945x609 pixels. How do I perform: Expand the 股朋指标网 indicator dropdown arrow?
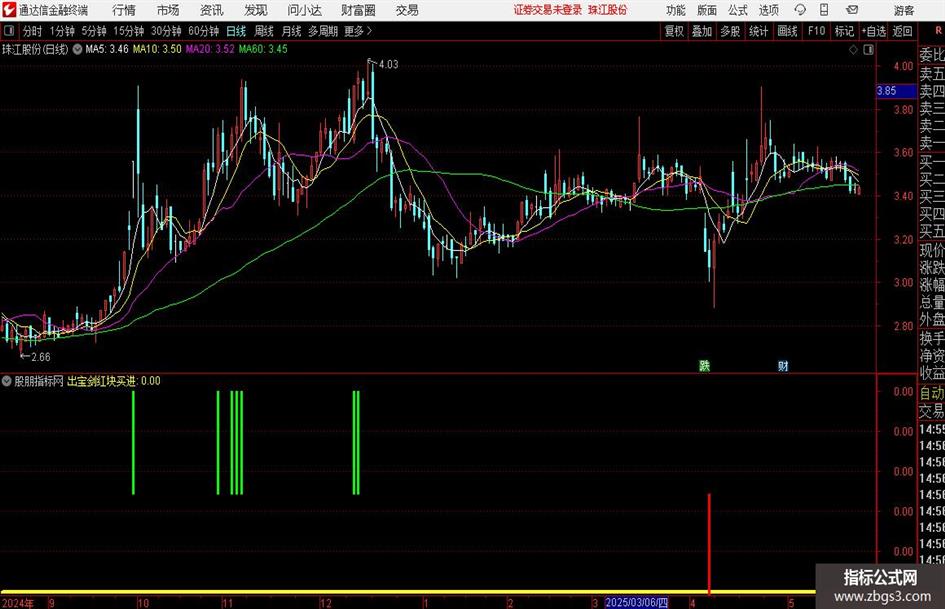(x=7, y=381)
